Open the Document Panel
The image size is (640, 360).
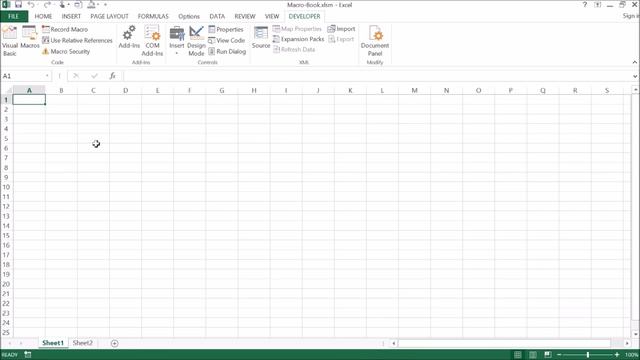pyautogui.click(x=375, y=41)
